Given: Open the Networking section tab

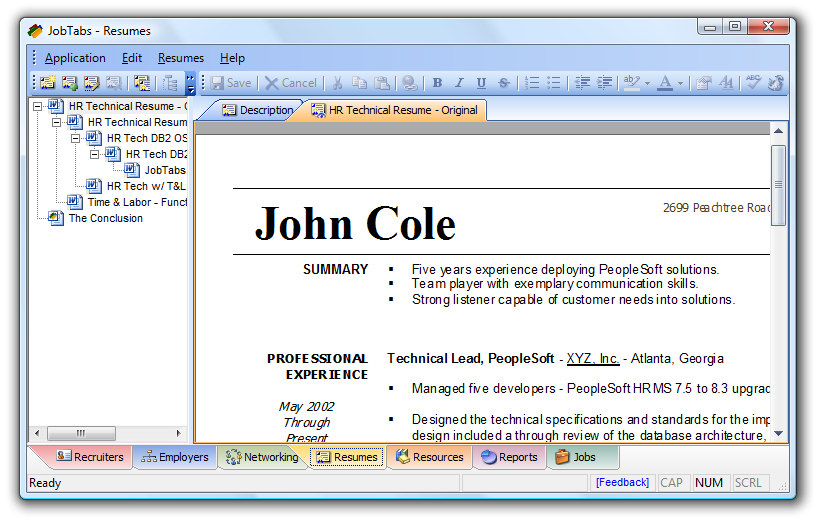Looking at the screenshot, I should pos(262,457).
